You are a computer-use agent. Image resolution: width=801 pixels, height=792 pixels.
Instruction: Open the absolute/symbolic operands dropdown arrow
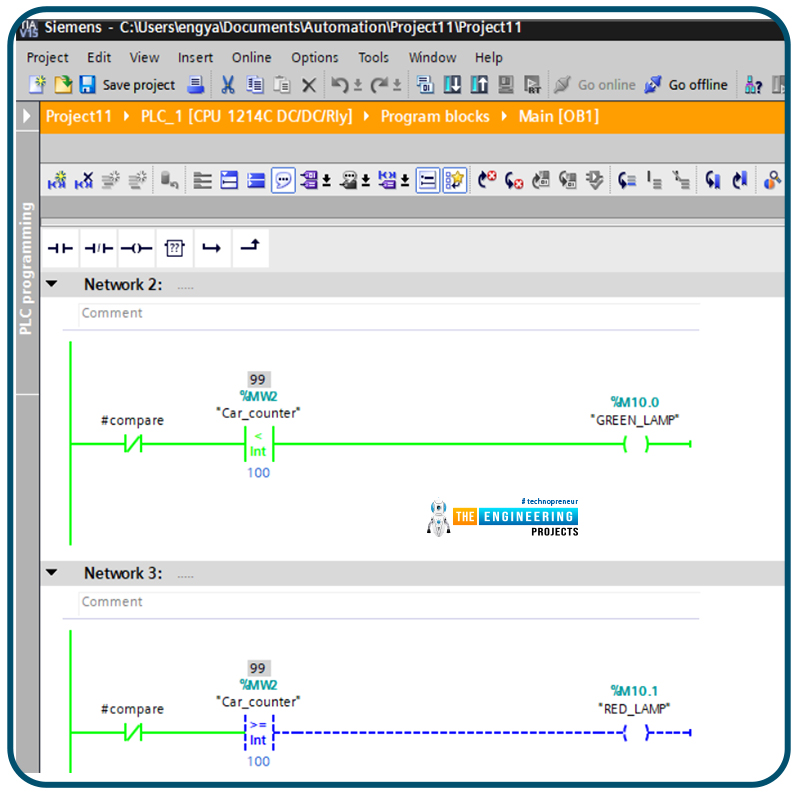[x=326, y=181]
